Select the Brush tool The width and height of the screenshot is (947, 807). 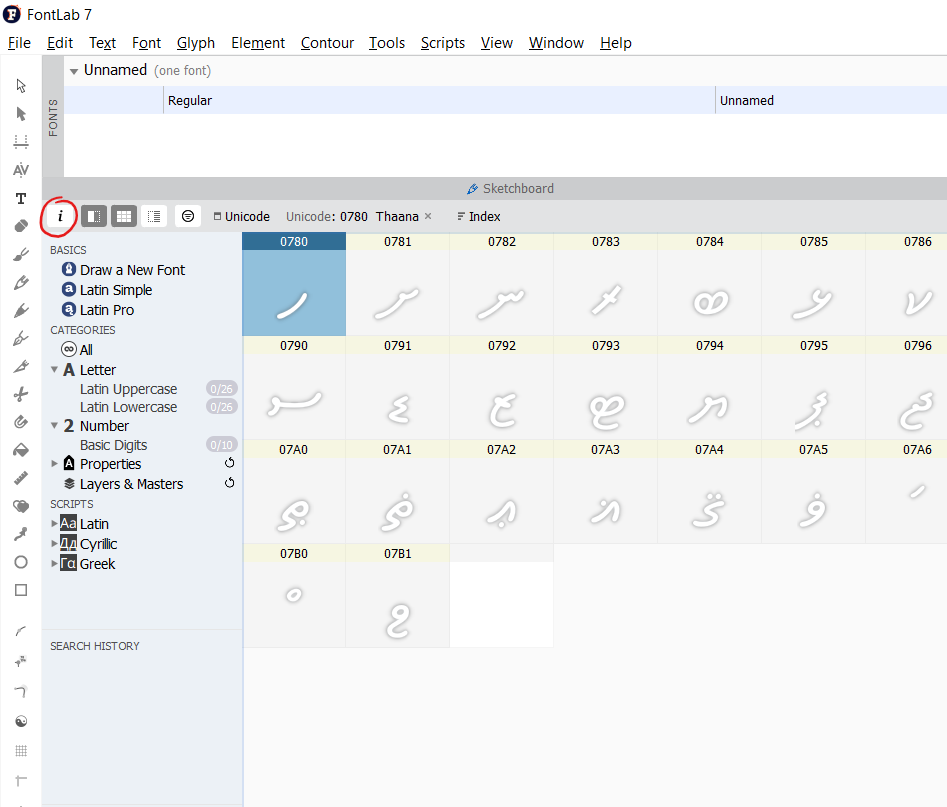tap(21, 254)
